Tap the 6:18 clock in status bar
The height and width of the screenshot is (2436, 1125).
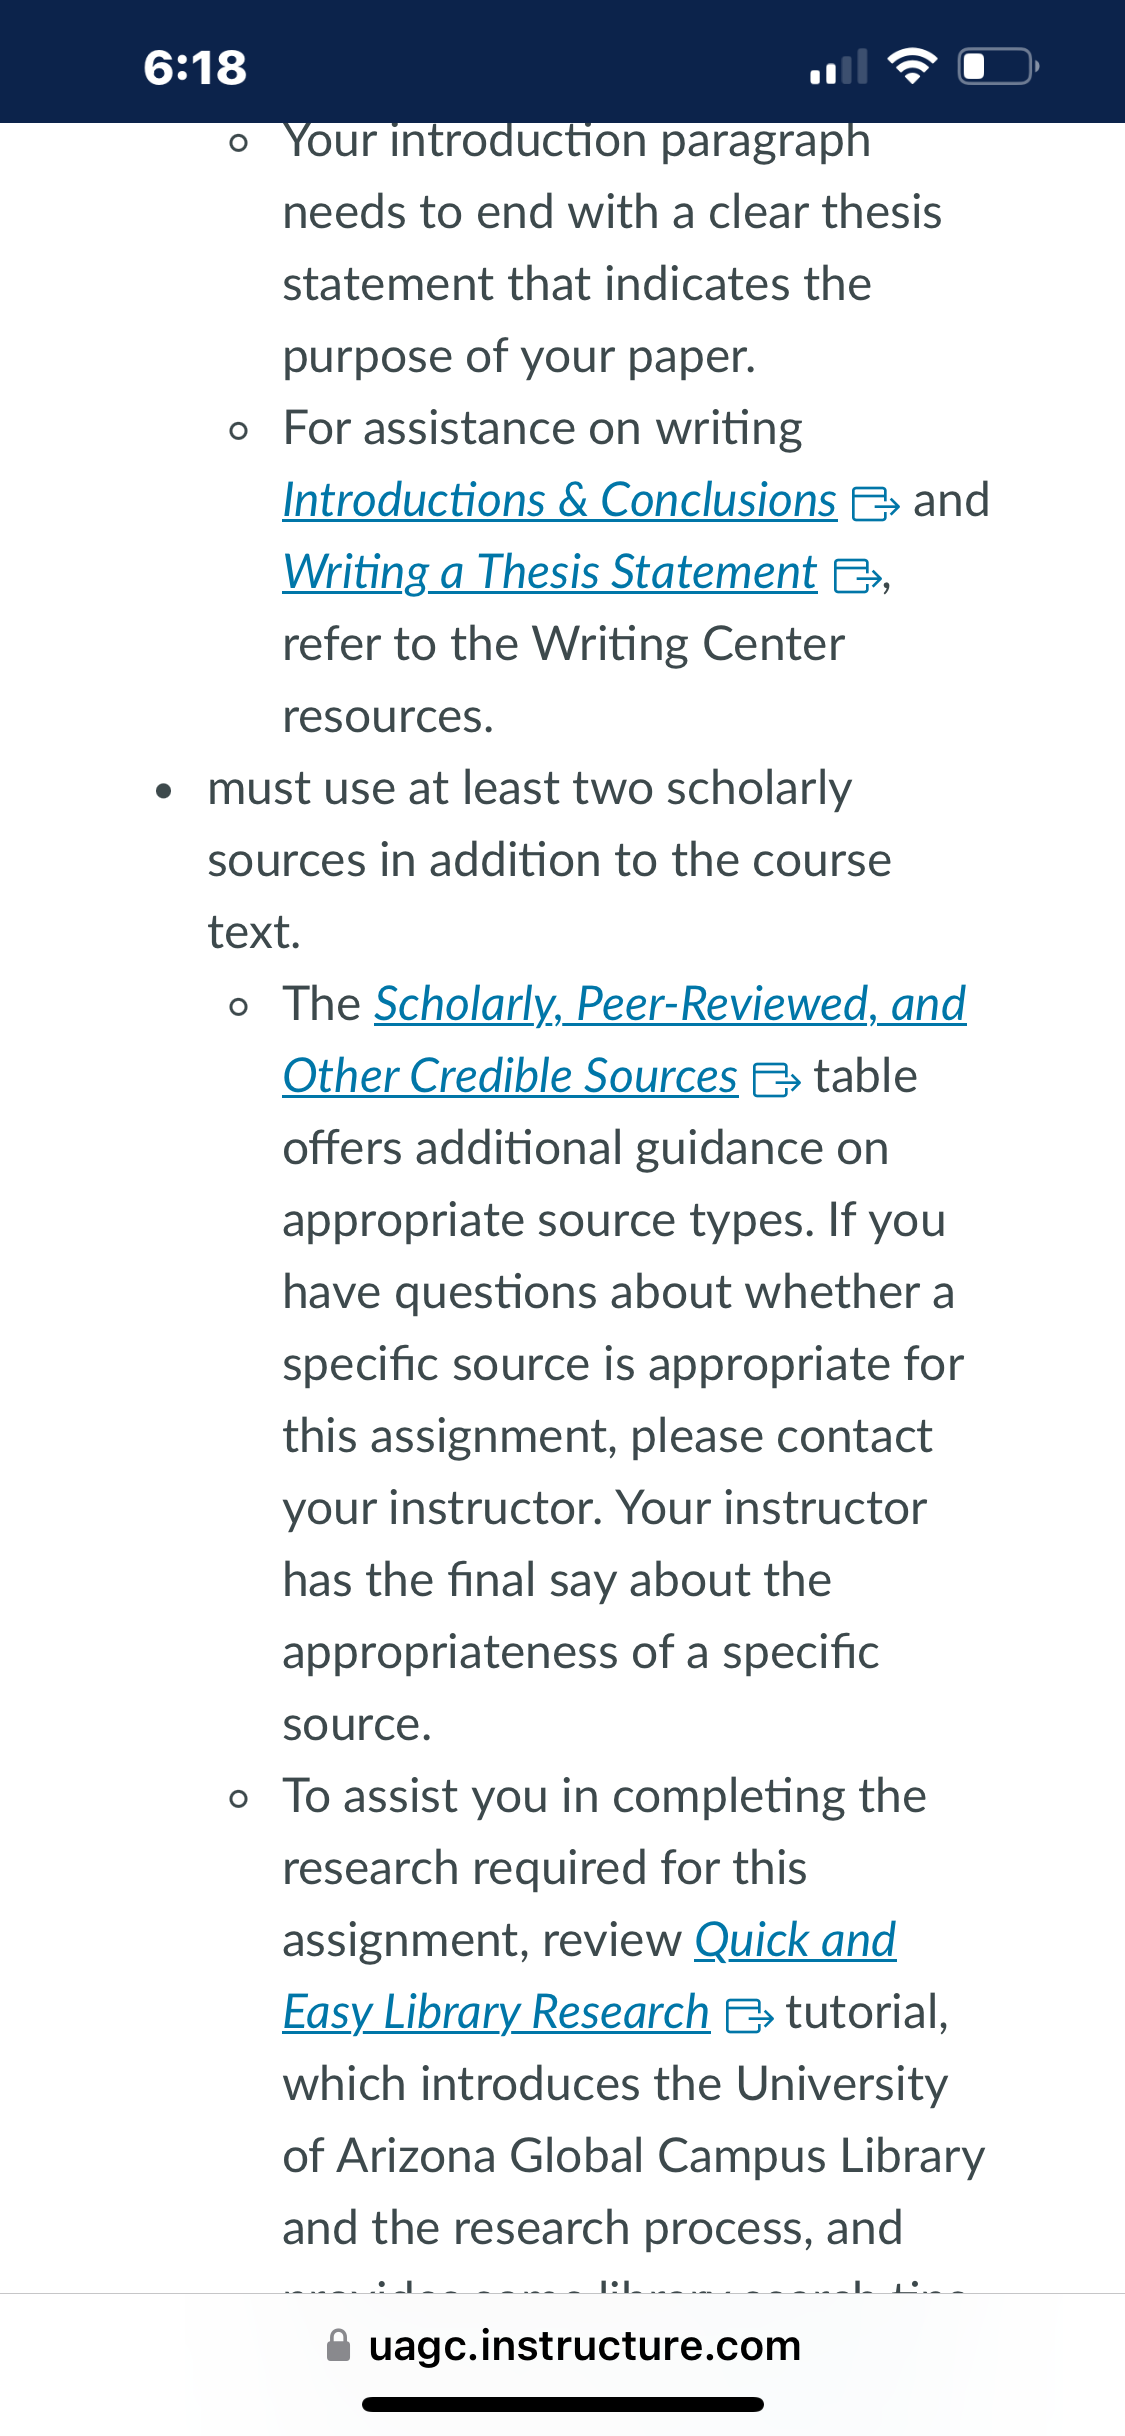pos(195,68)
